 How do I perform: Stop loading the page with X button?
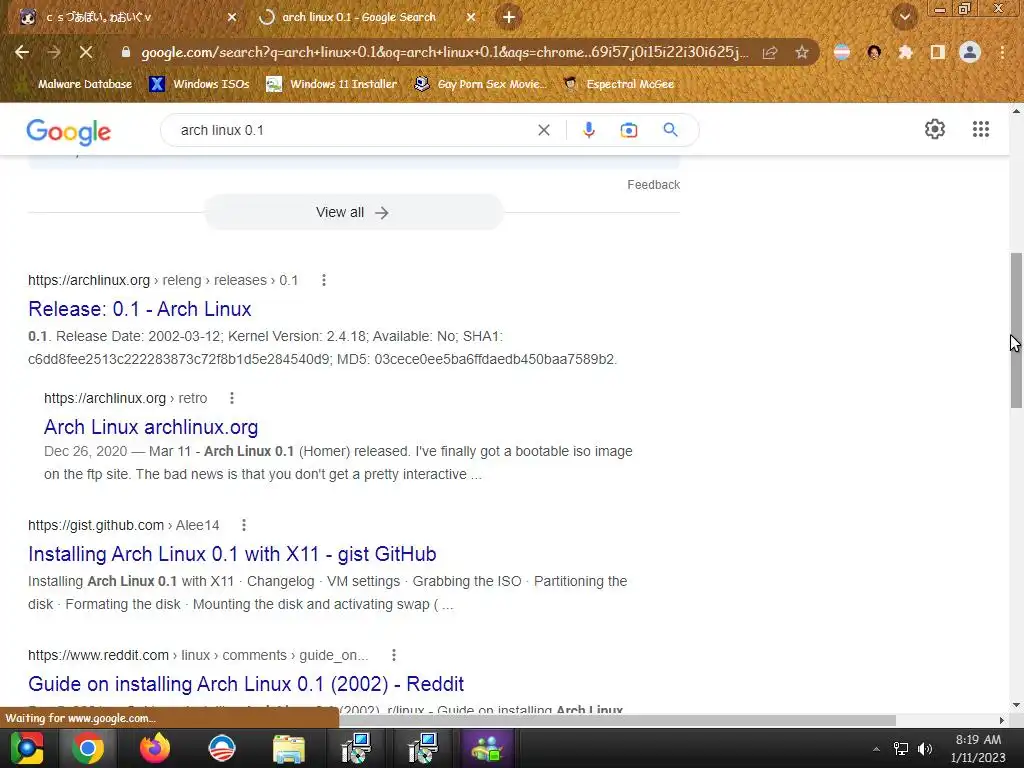coord(86,52)
